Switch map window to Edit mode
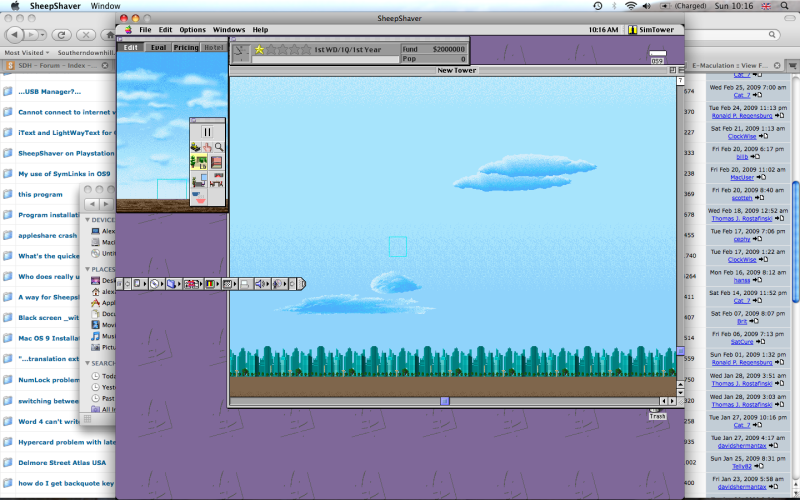This screenshot has height=500, width=800. [x=131, y=47]
